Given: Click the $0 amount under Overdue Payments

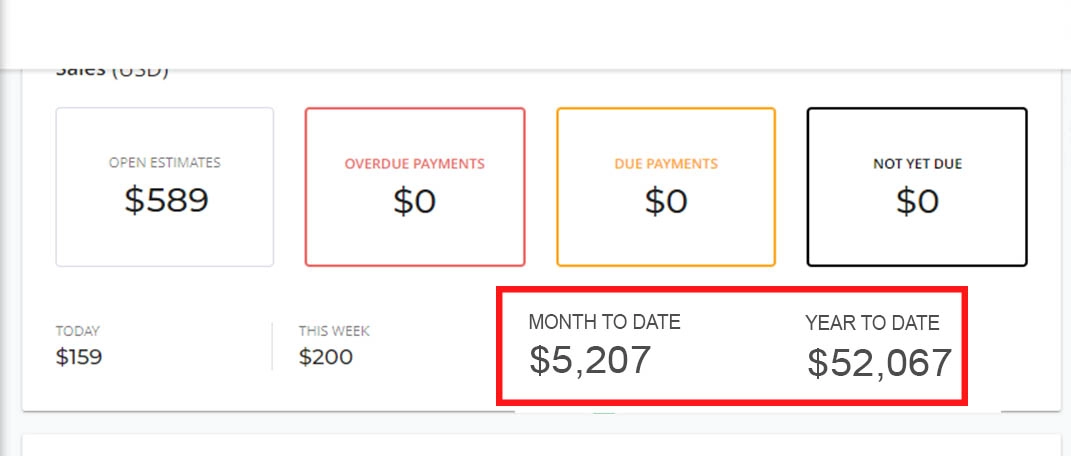Looking at the screenshot, I should click(415, 202).
